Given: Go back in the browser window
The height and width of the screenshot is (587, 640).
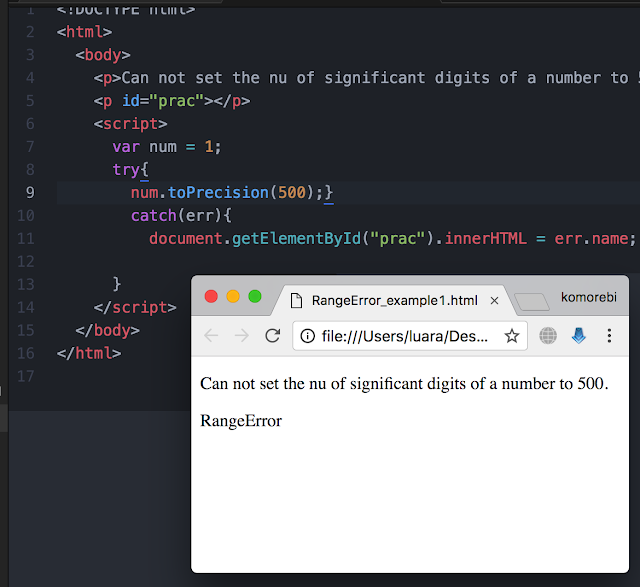Looking at the screenshot, I should point(211,336).
